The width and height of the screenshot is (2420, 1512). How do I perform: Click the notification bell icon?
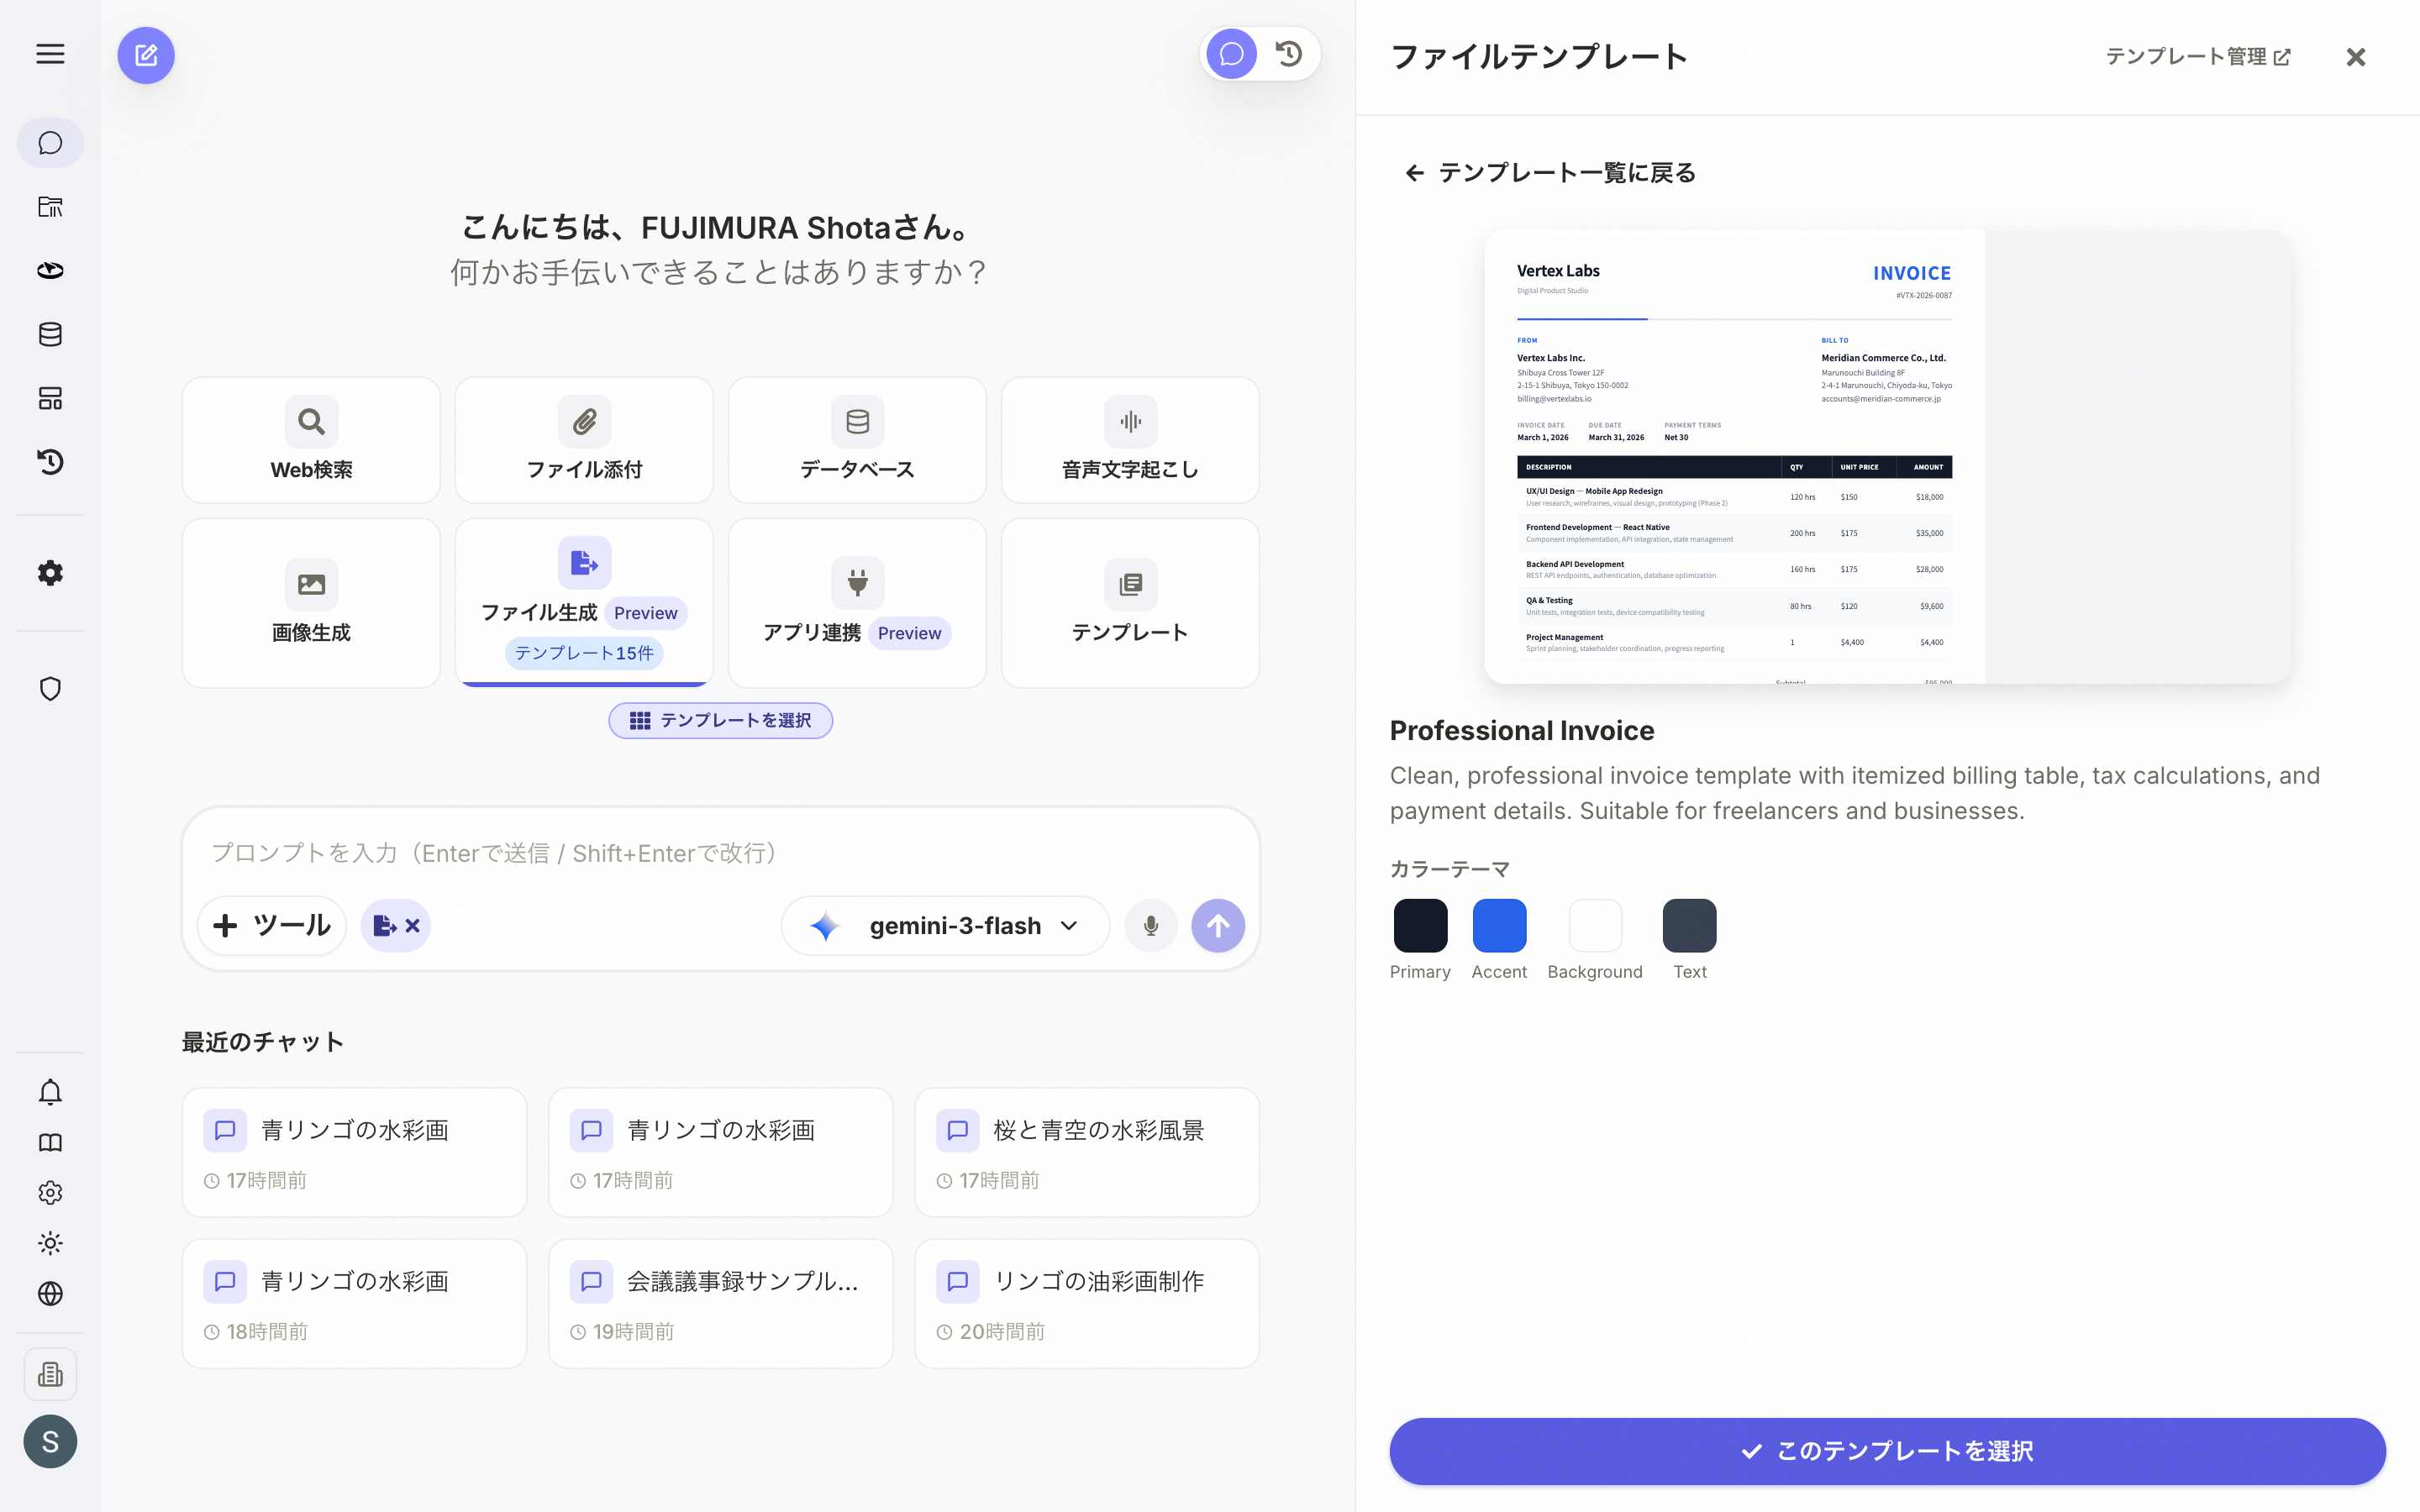click(50, 1091)
